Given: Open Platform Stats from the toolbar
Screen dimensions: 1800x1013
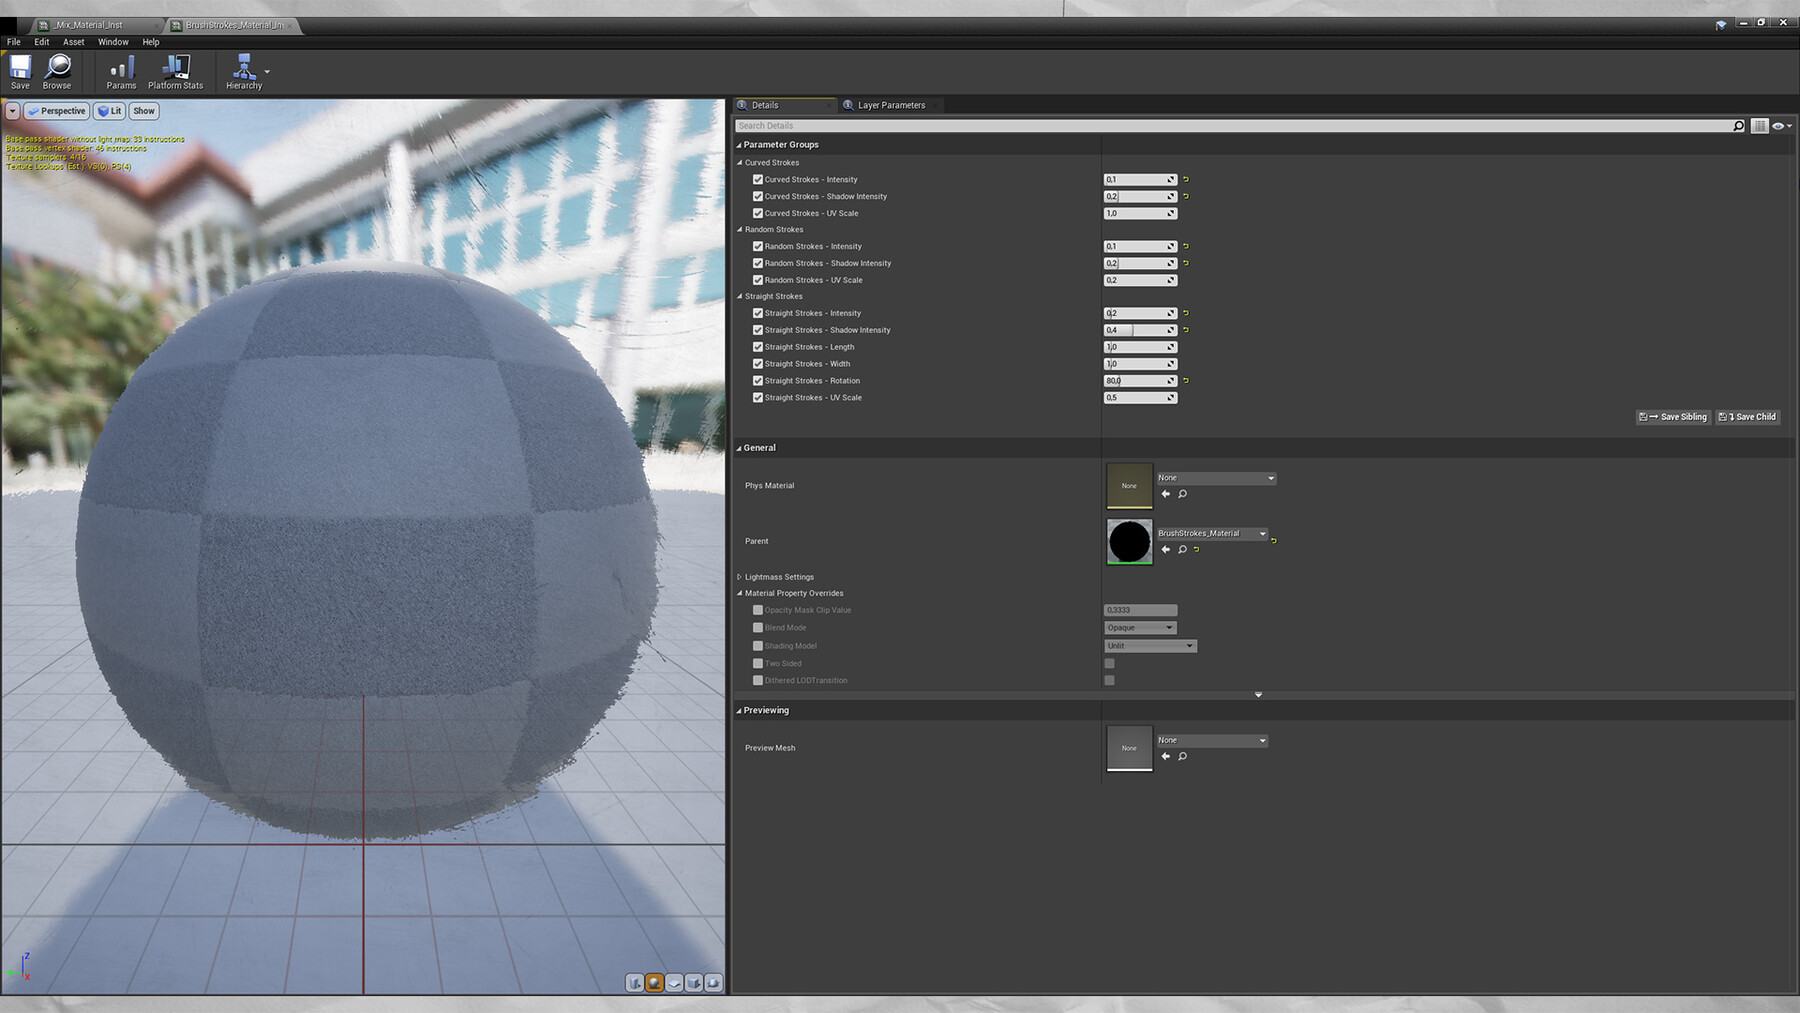Looking at the screenshot, I should (175, 70).
